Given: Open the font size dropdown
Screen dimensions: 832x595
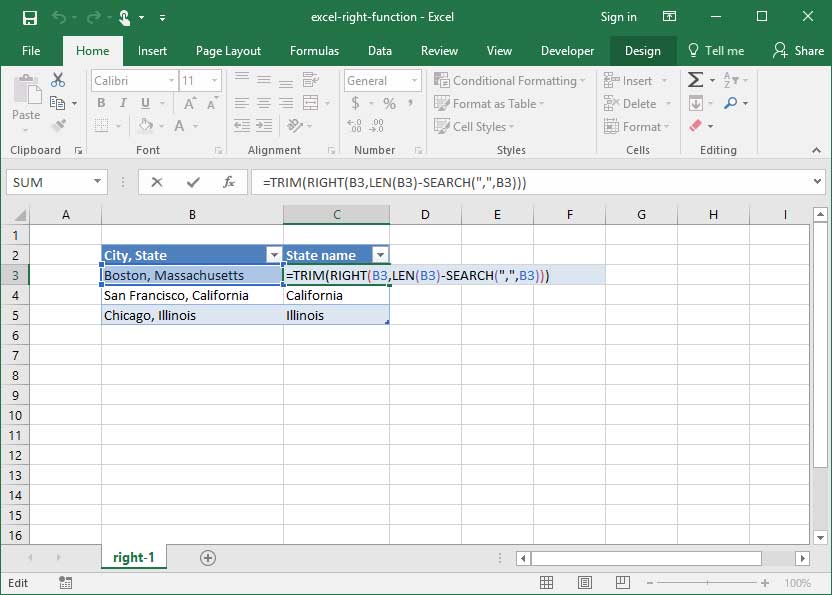Looking at the screenshot, I should (216, 80).
